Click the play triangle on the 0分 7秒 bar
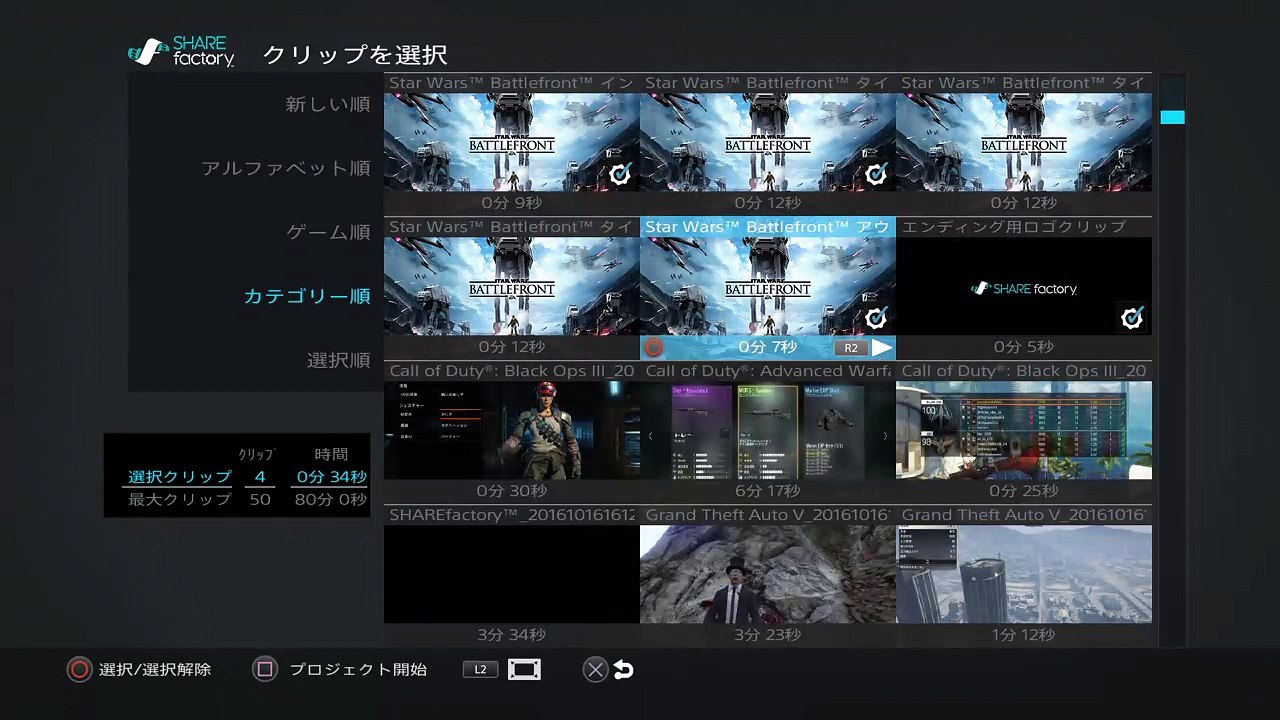Screen dimensions: 1280x720 pos(881,348)
